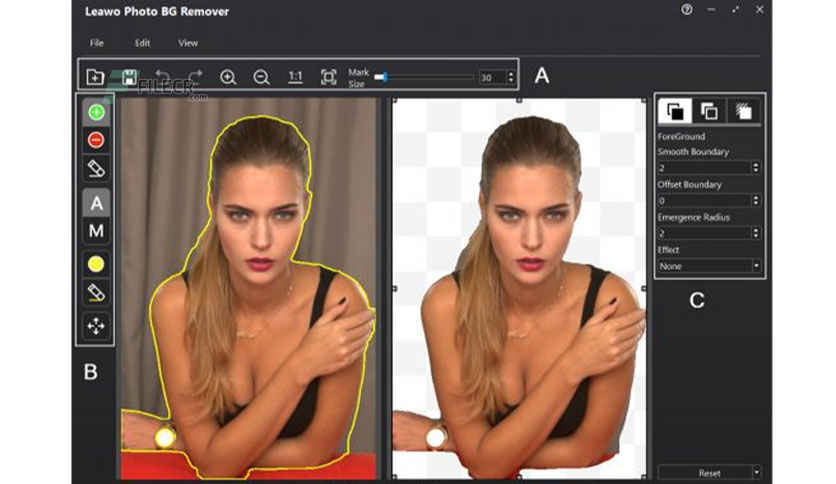Select the move/pan arrows tool
836x484 pixels.
(x=96, y=325)
